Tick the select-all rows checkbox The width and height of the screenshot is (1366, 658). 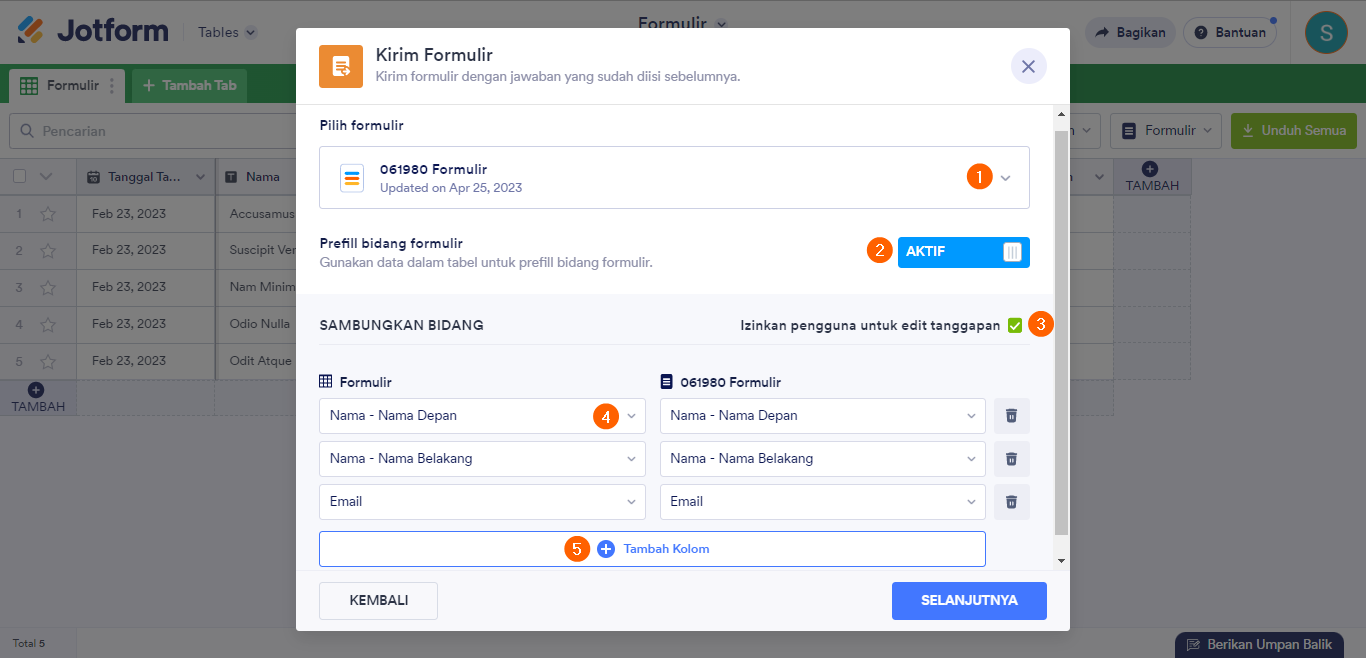pos(20,177)
